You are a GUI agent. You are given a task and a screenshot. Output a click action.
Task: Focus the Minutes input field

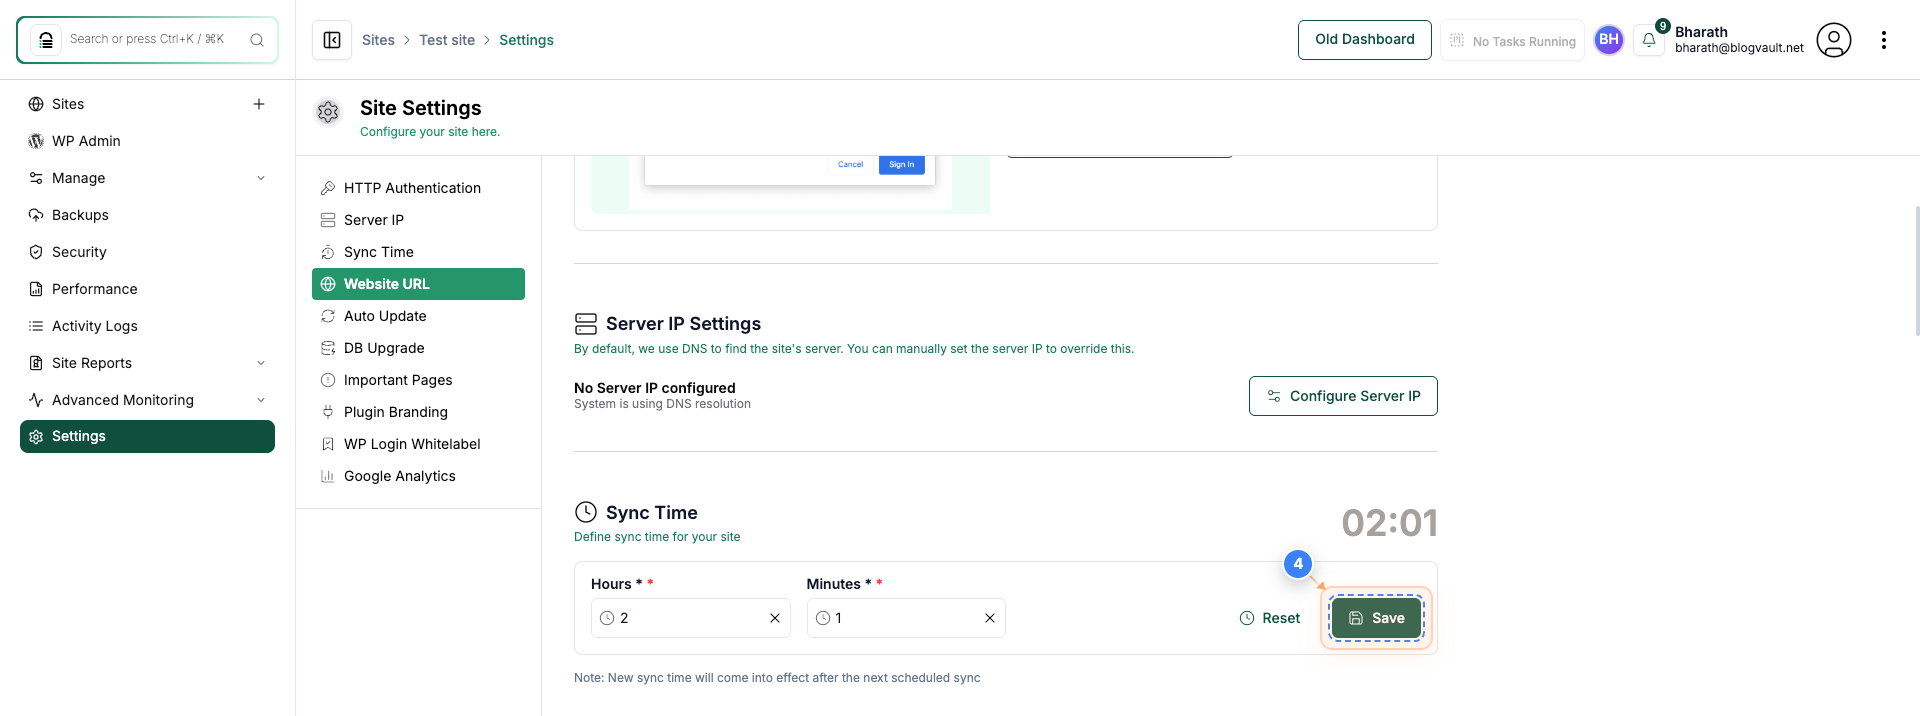pos(906,618)
